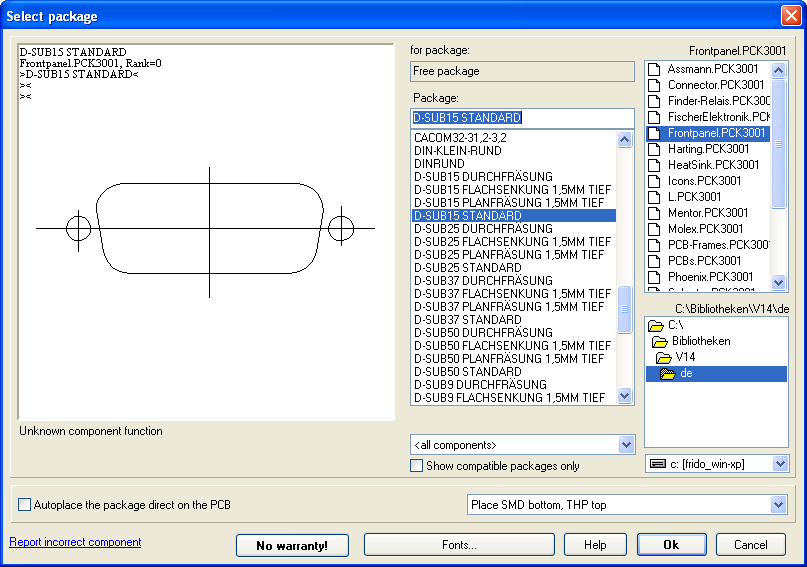Open the drive selection dropdown
This screenshot has width=807, height=567.
pos(778,464)
